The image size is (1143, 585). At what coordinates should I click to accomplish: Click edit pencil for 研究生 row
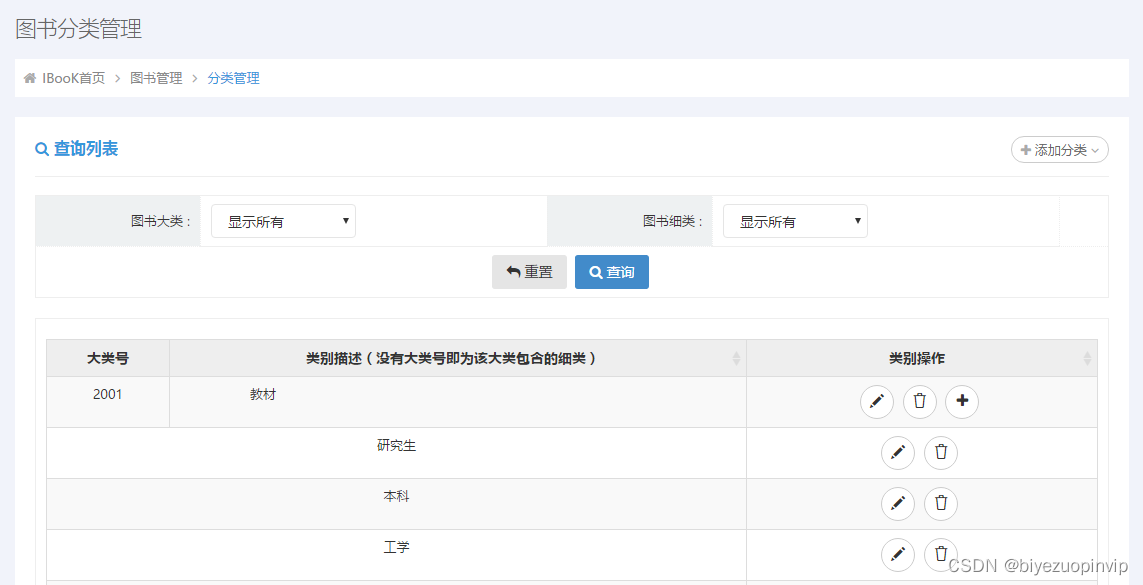pyautogui.click(x=898, y=453)
